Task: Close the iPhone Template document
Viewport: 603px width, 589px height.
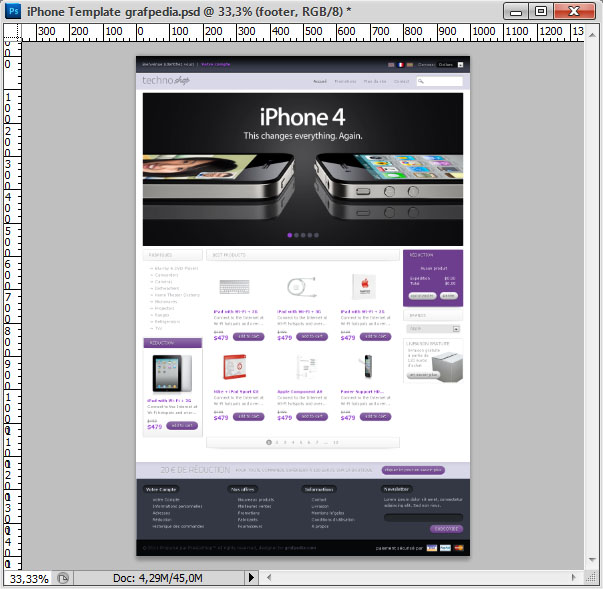Action: 574,12
